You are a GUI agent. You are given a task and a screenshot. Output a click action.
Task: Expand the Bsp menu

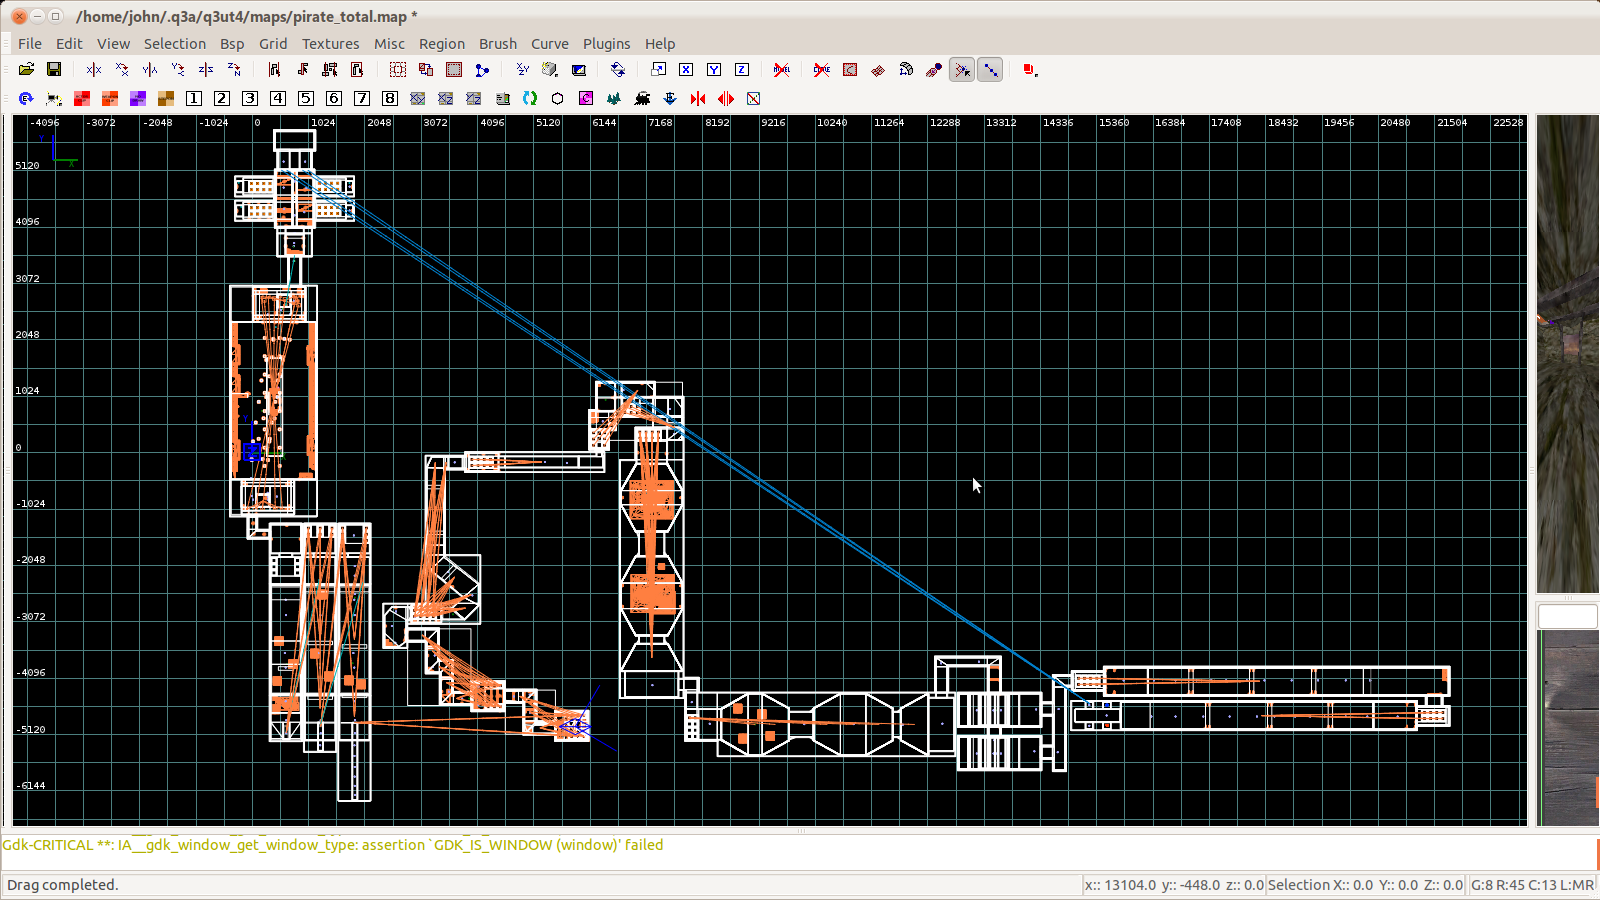232,44
